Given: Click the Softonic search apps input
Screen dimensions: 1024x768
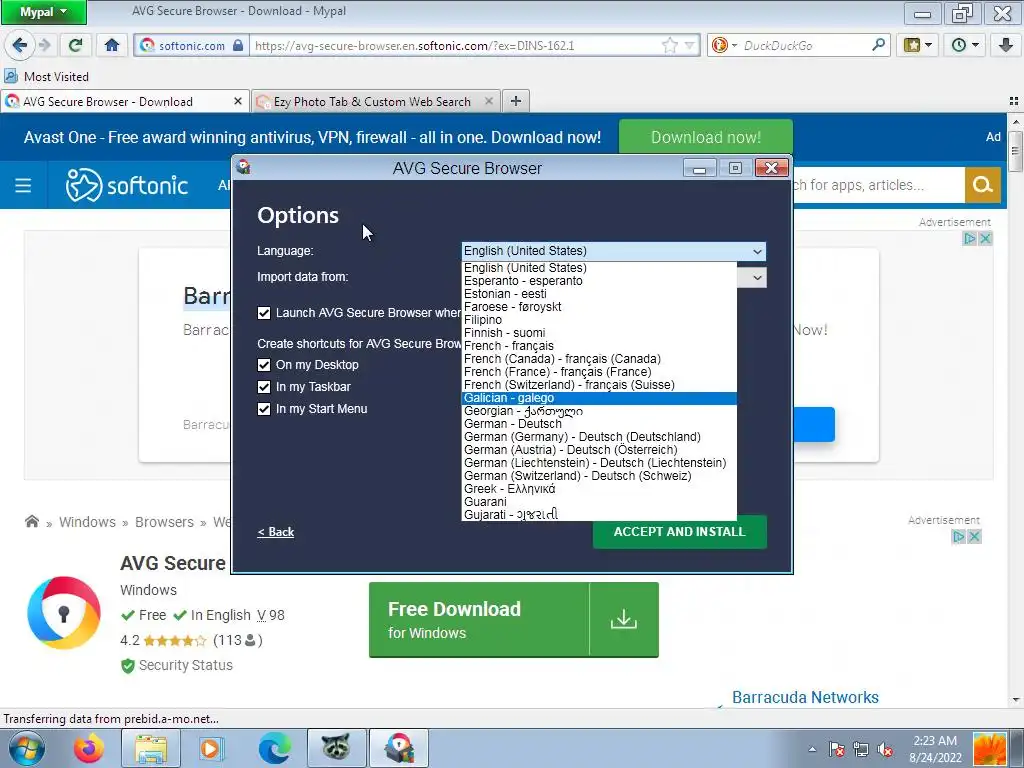Looking at the screenshot, I should tap(878, 185).
